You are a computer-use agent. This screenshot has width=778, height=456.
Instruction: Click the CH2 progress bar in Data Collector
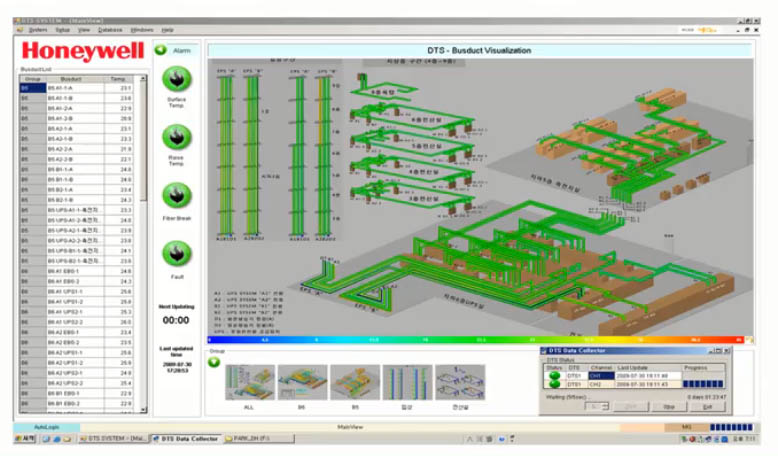pyautogui.click(x=703, y=384)
